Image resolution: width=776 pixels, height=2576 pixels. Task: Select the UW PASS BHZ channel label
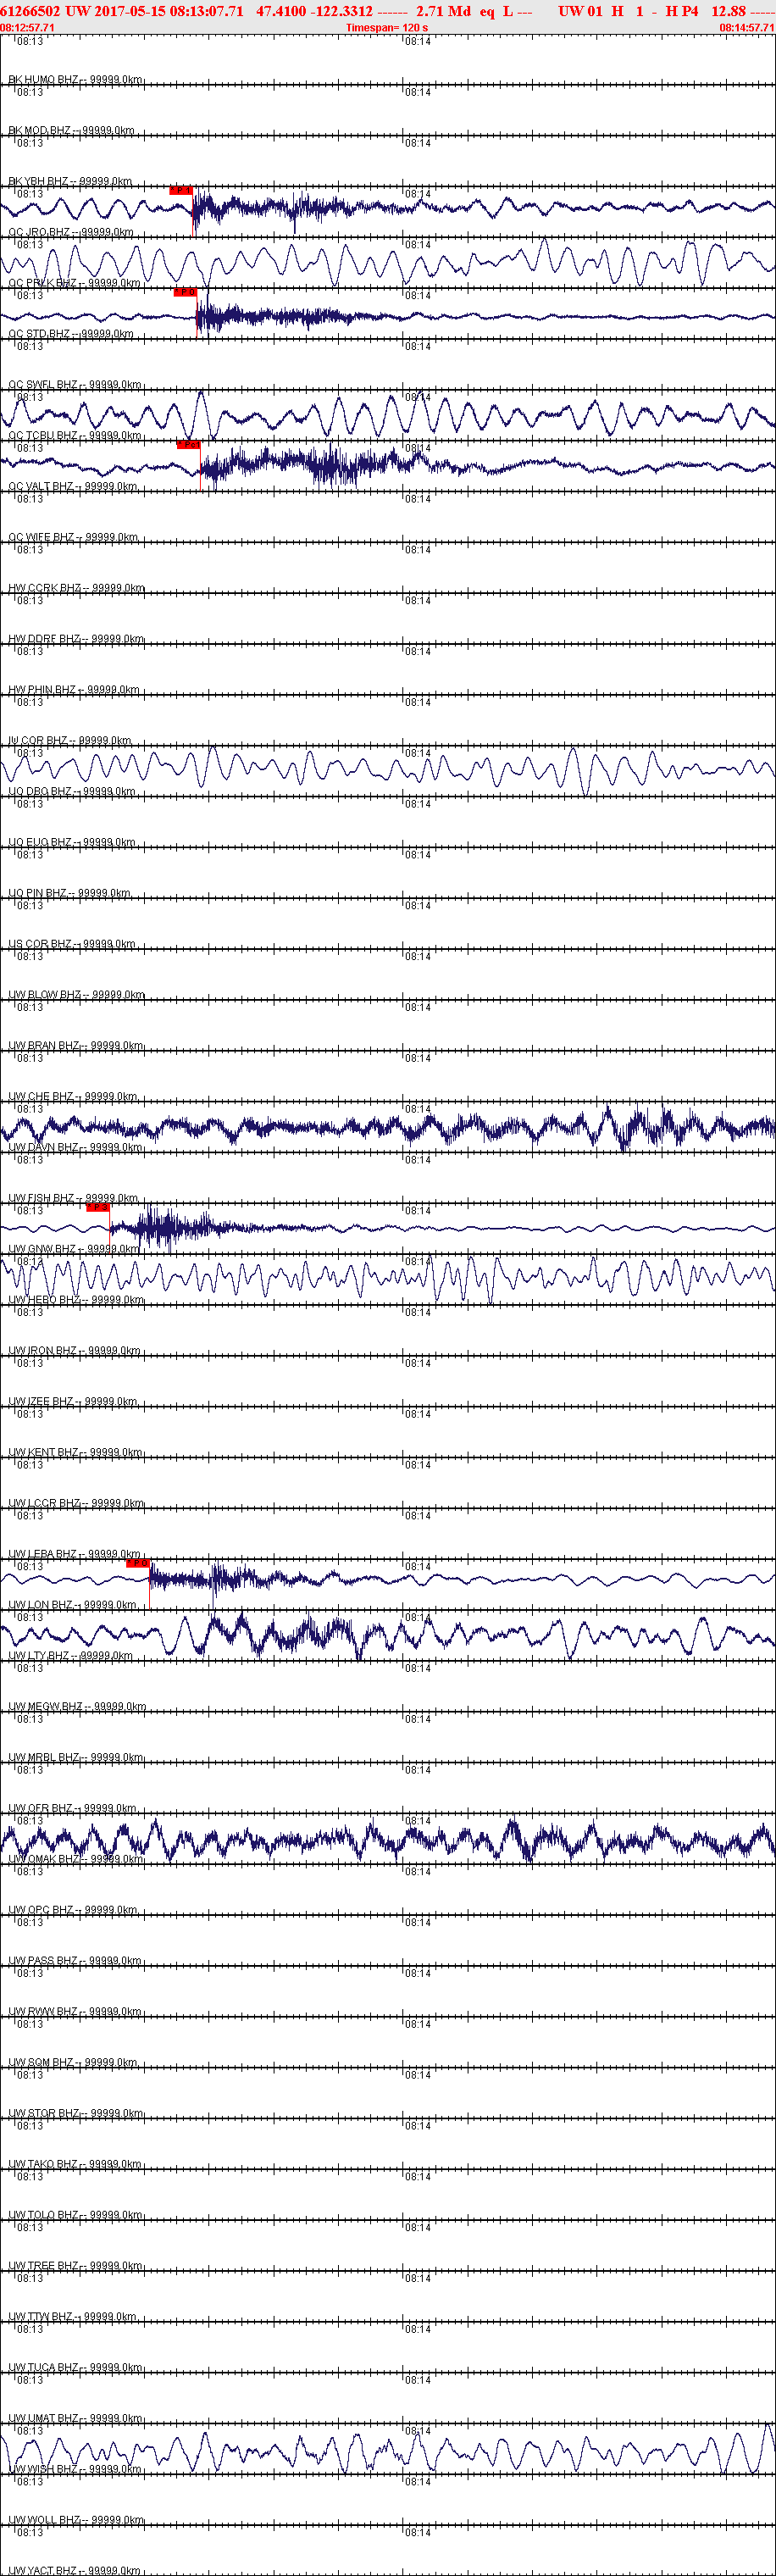click(75, 1960)
